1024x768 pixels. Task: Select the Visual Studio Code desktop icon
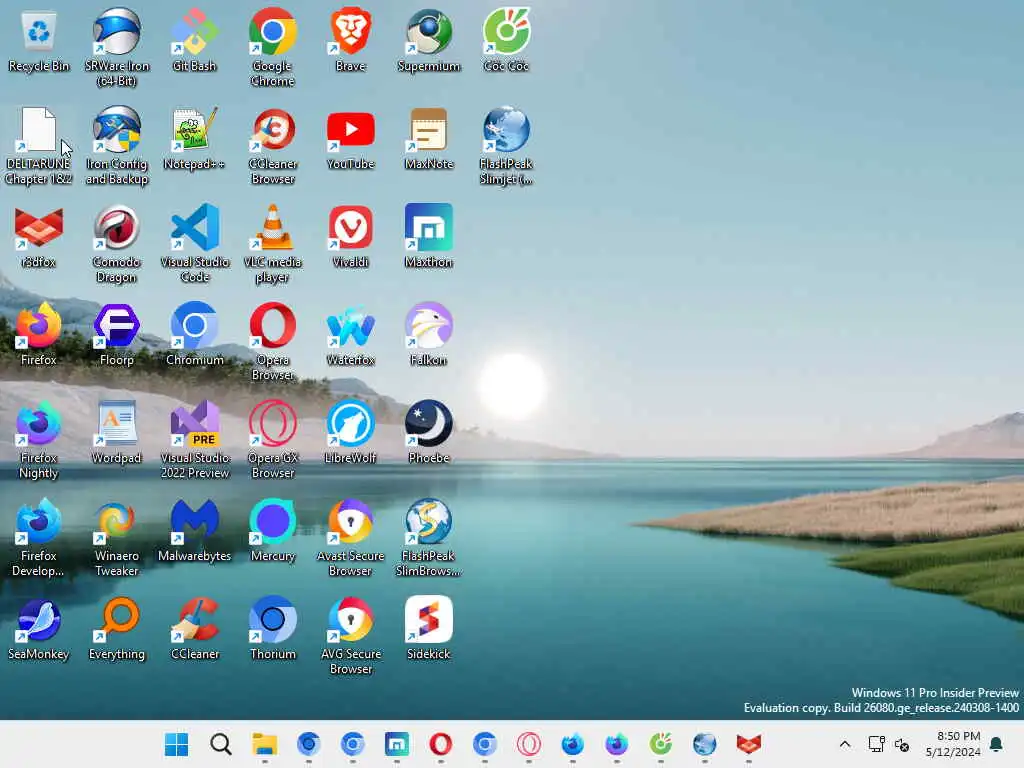point(195,244)
